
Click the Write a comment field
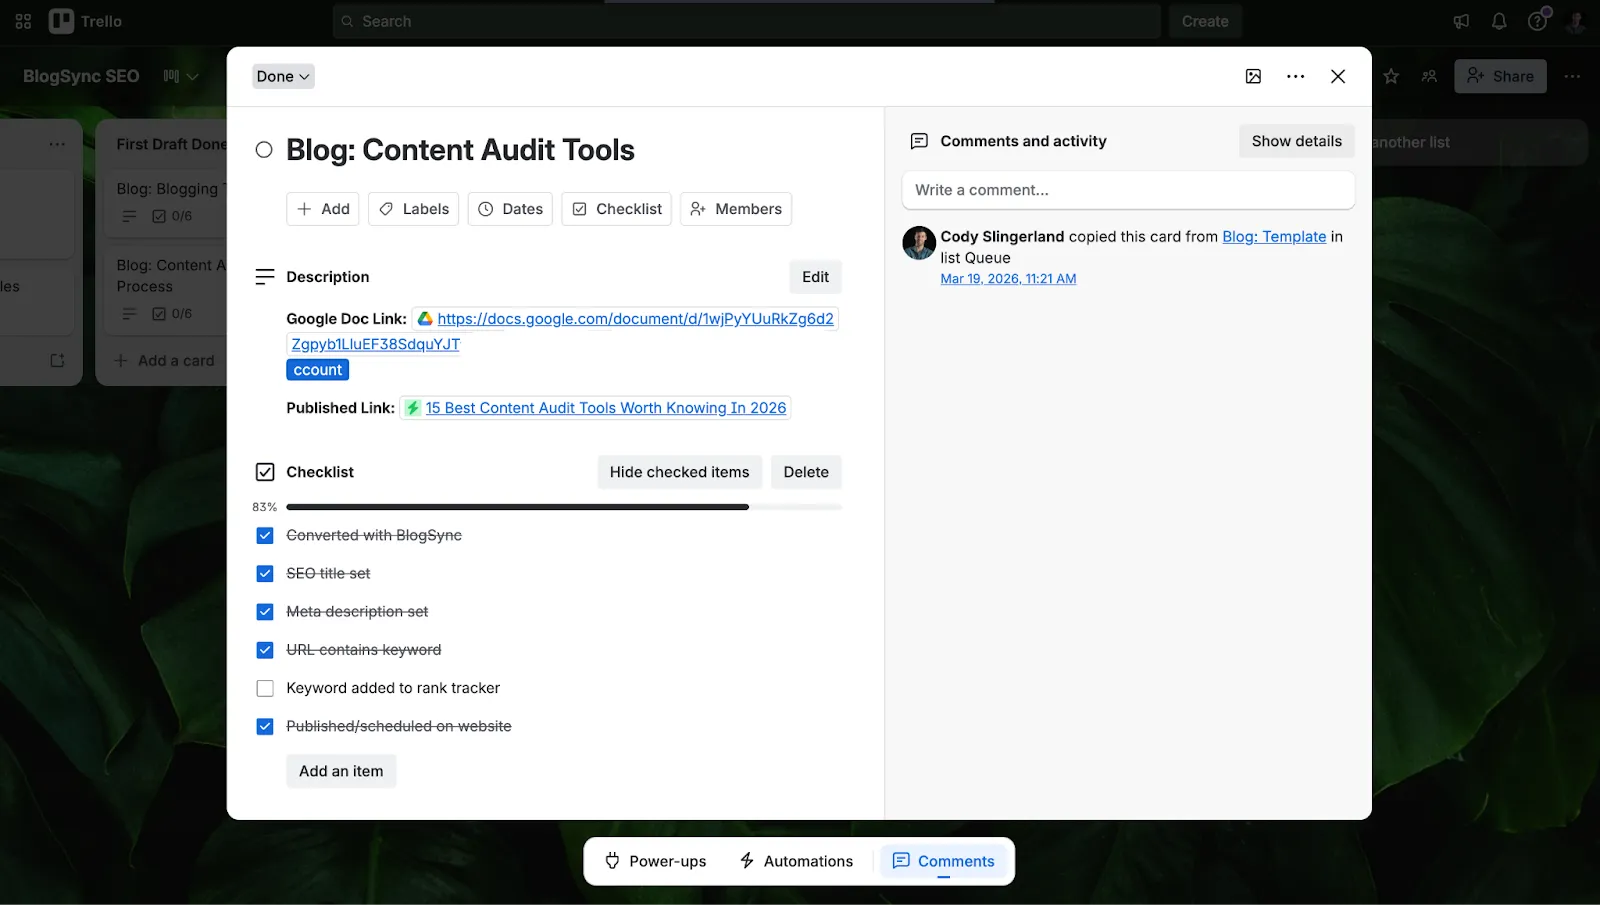[1128, 190]
